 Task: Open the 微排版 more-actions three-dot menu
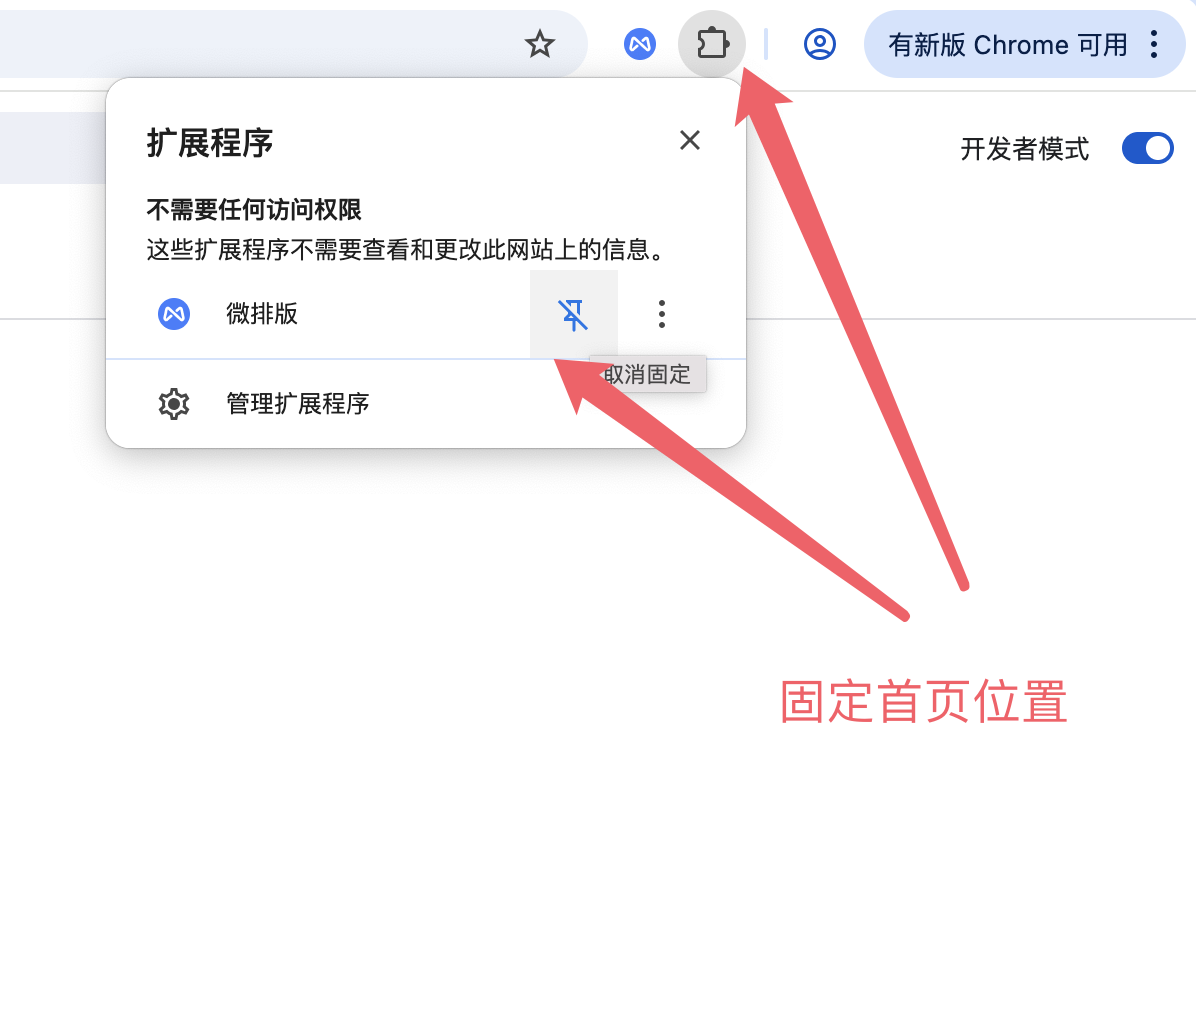point(661,314)
